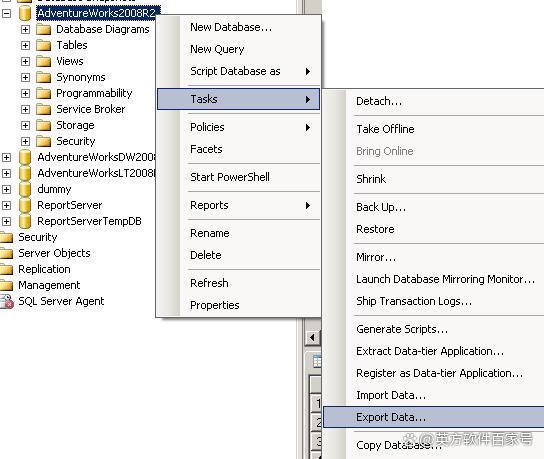Select Back Up… in Tasks submenu
The image size is (544, 459).
(x=434, y=207)
